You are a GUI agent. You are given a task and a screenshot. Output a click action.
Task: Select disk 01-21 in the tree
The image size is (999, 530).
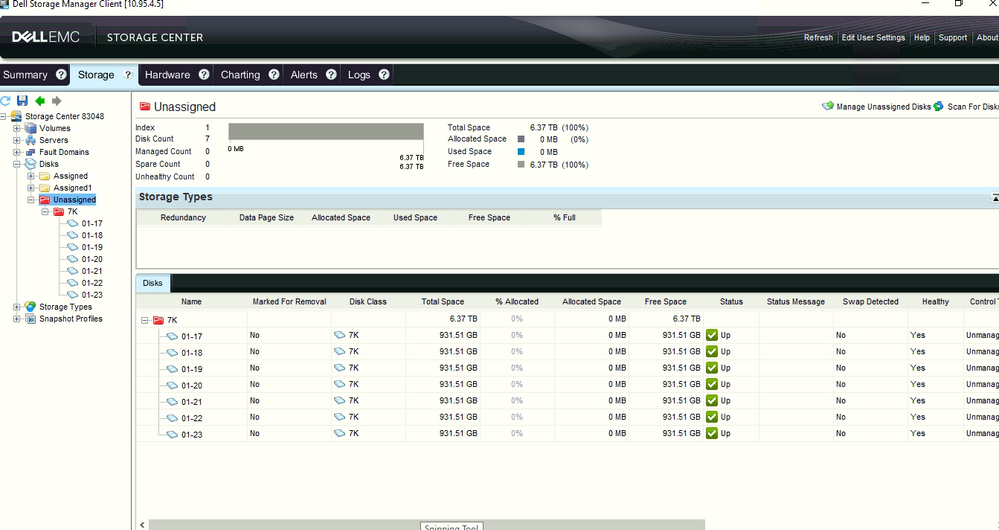point(92,271)
